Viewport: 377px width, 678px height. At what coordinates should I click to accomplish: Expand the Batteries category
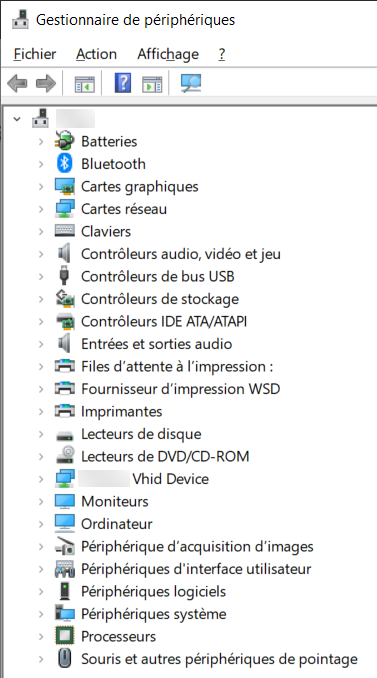click(41, 141)
